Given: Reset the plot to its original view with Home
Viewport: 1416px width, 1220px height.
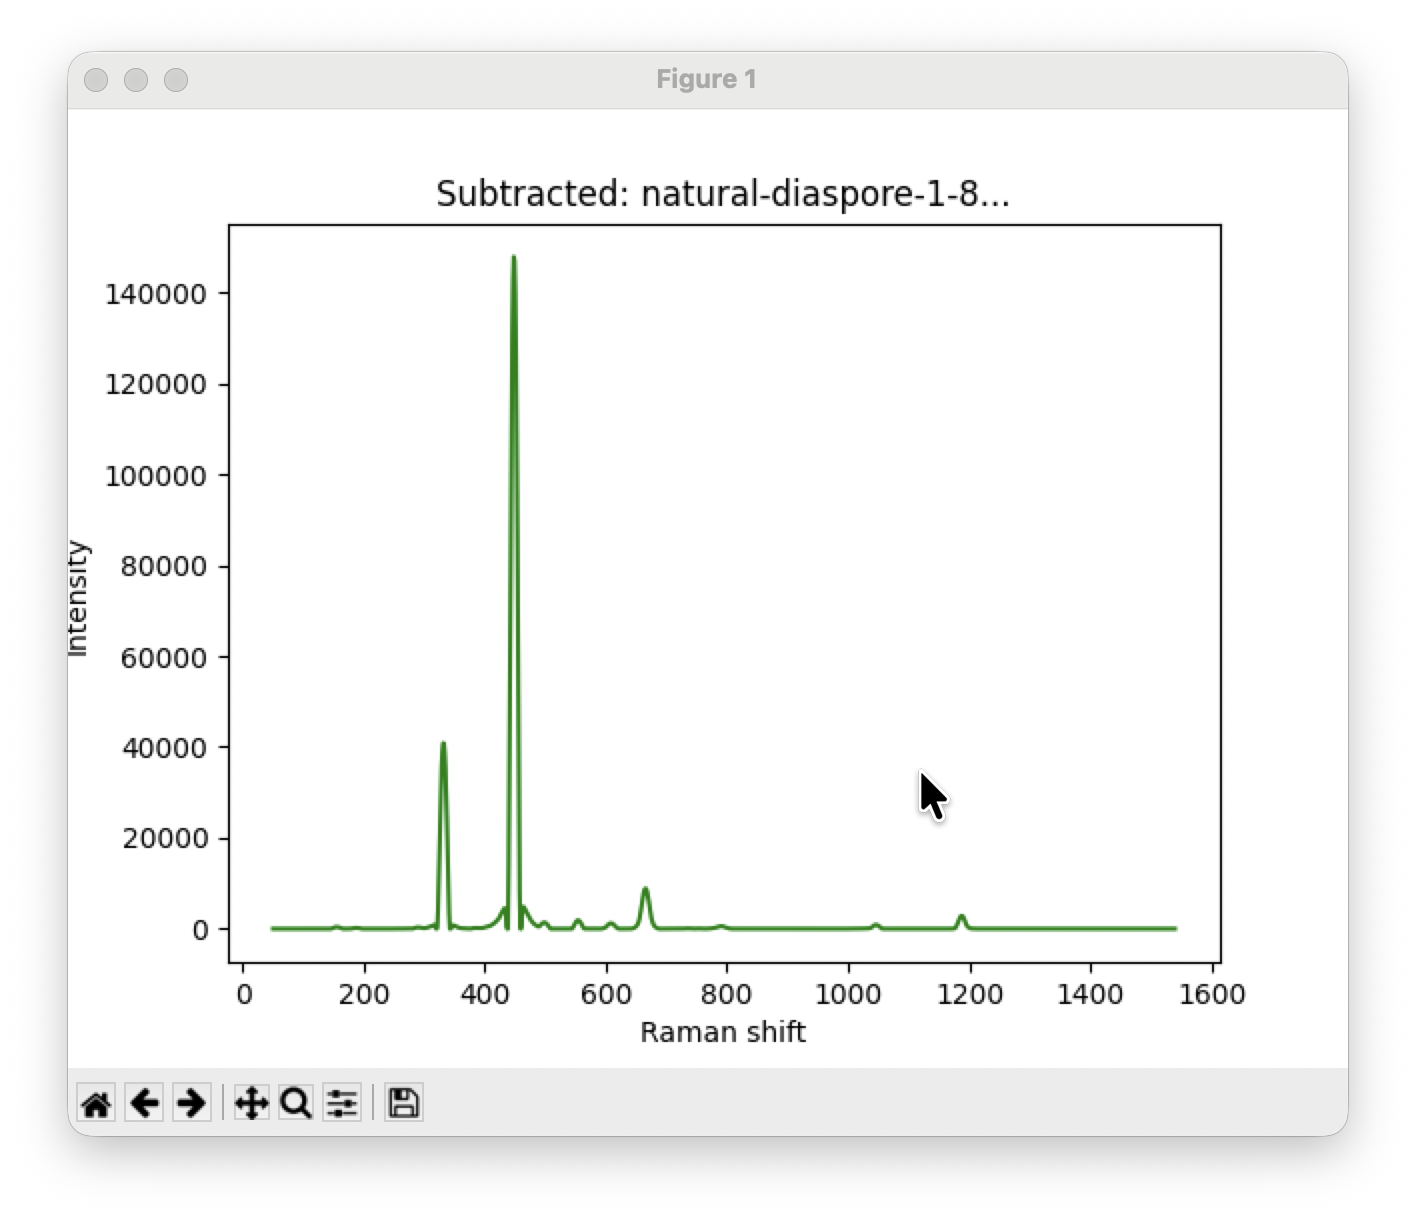Looking at the screenshot, I should (x=96, y=1104).
